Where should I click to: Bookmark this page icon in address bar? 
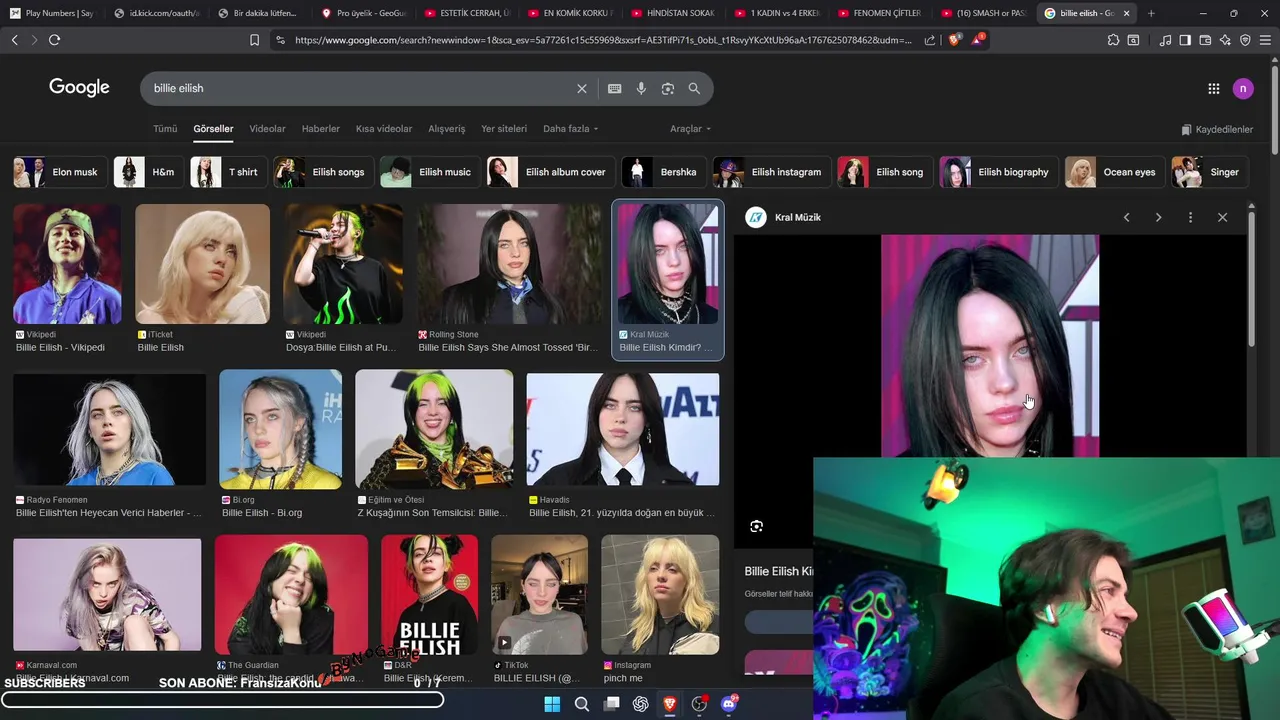(x=254, y=40)
